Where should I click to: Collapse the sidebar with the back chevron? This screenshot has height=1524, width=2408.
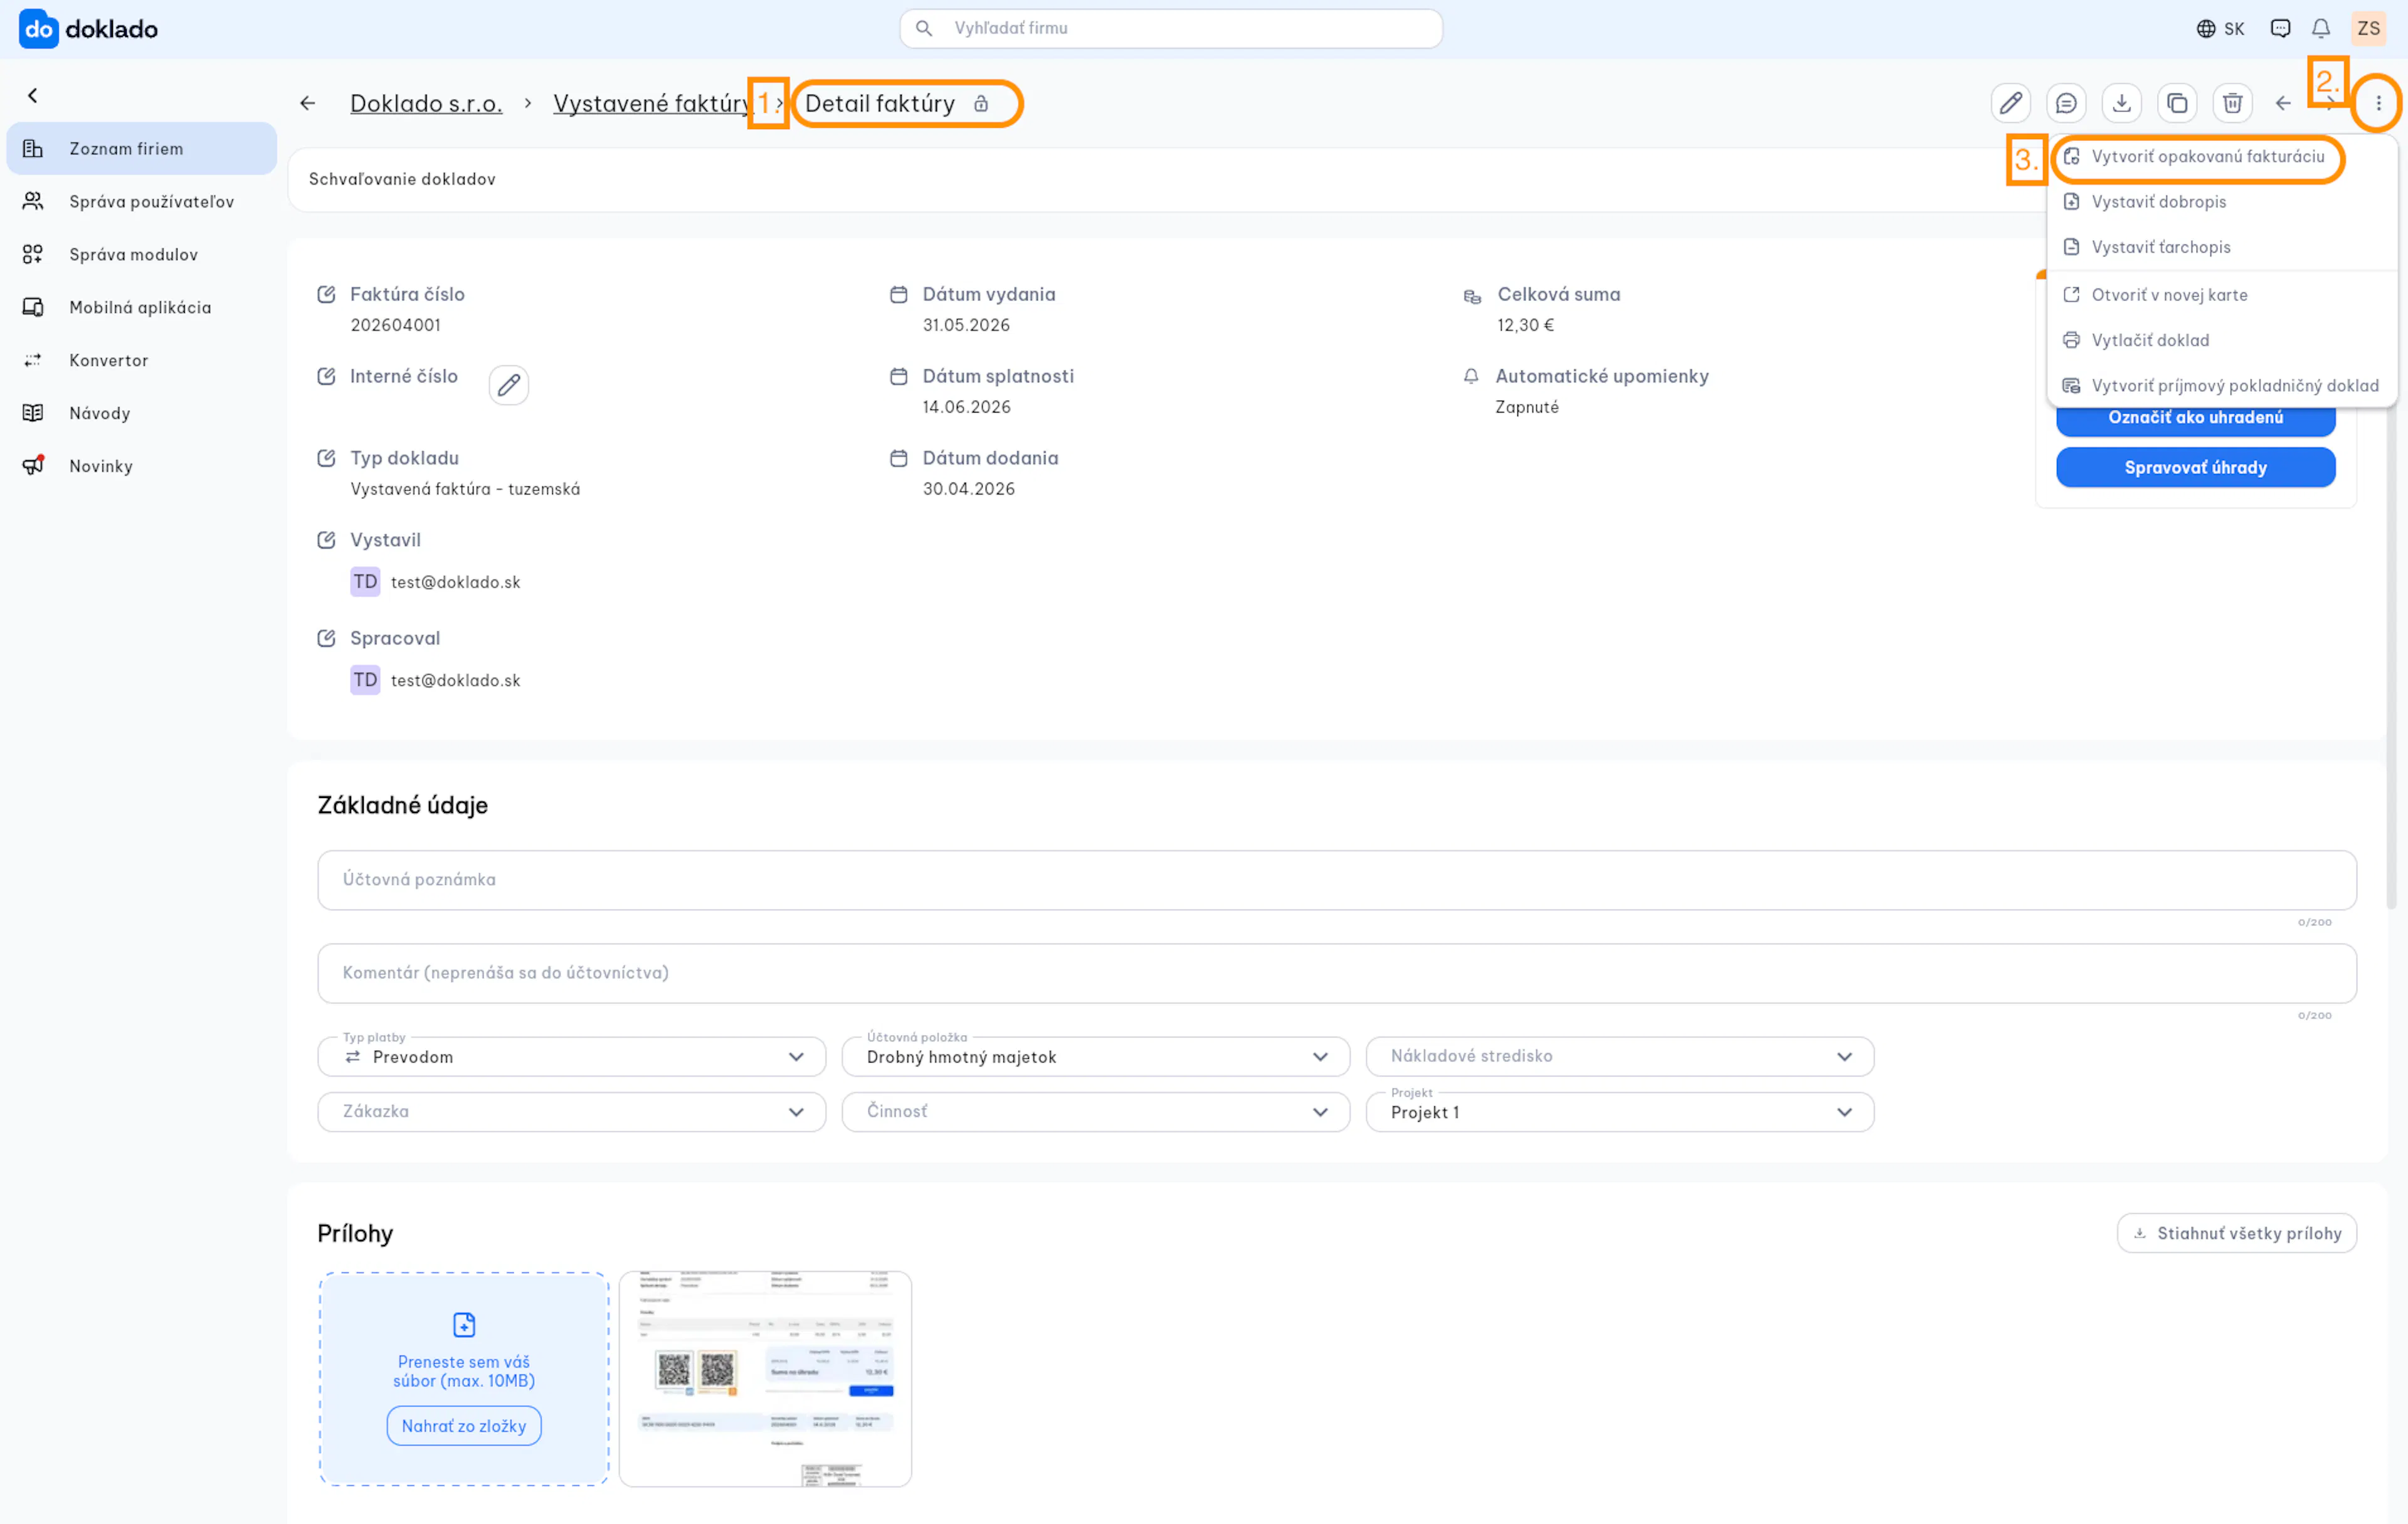pyautogui.click(x=33, y=95)
